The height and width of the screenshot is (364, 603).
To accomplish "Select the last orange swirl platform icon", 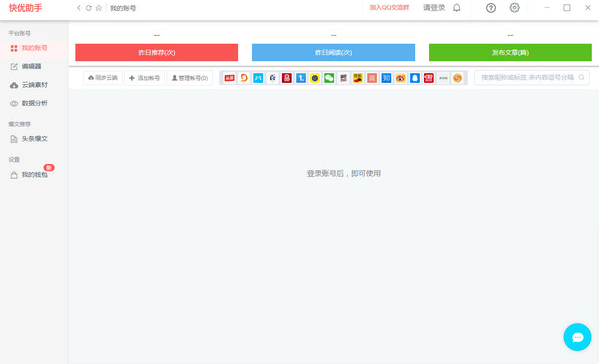I will [457, 78].
